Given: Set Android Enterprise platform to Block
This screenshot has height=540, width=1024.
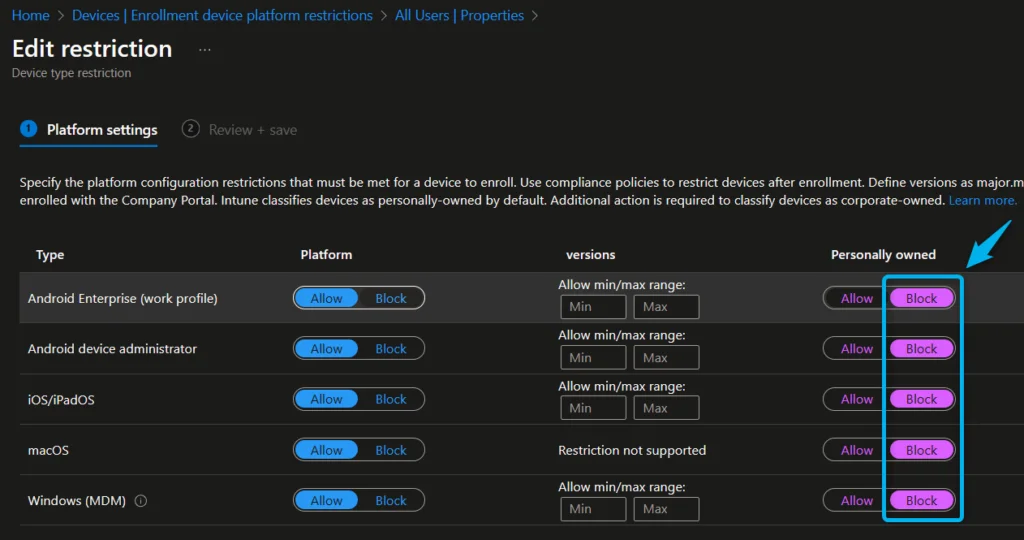Looking at the screenshot, I should pyautogui.click(x=391, y=298).
